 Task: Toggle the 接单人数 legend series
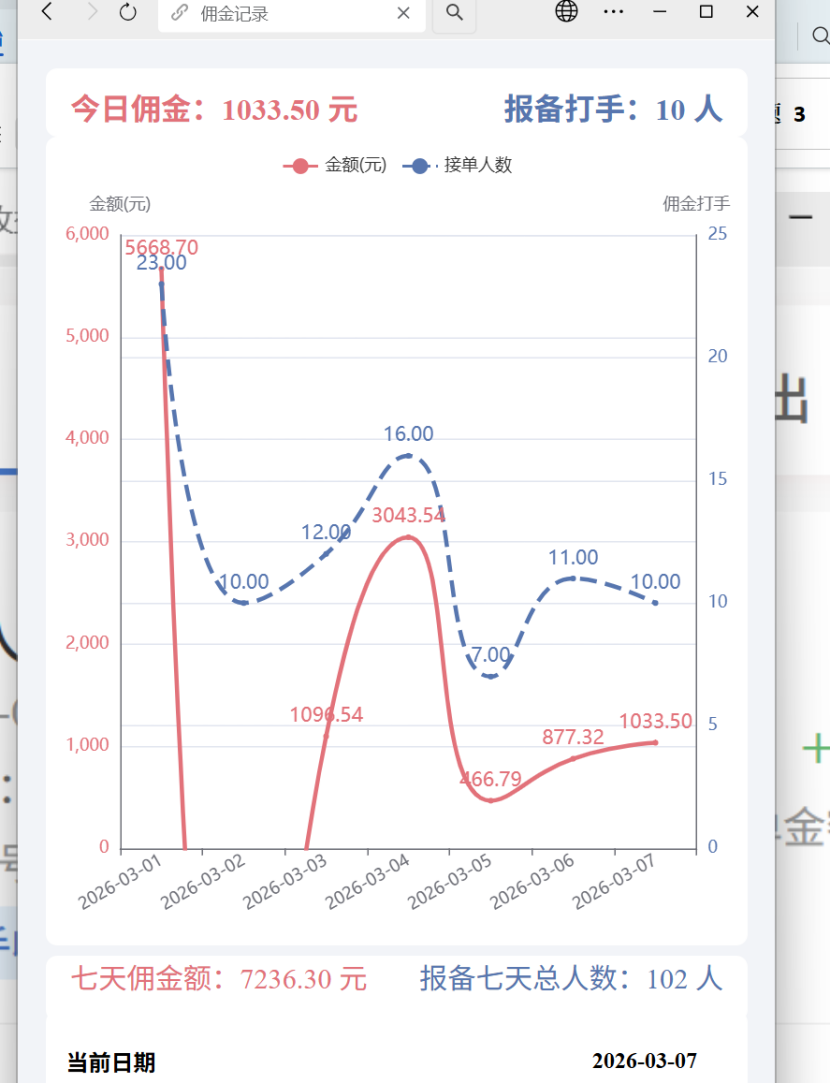click(x=458, y=165)
